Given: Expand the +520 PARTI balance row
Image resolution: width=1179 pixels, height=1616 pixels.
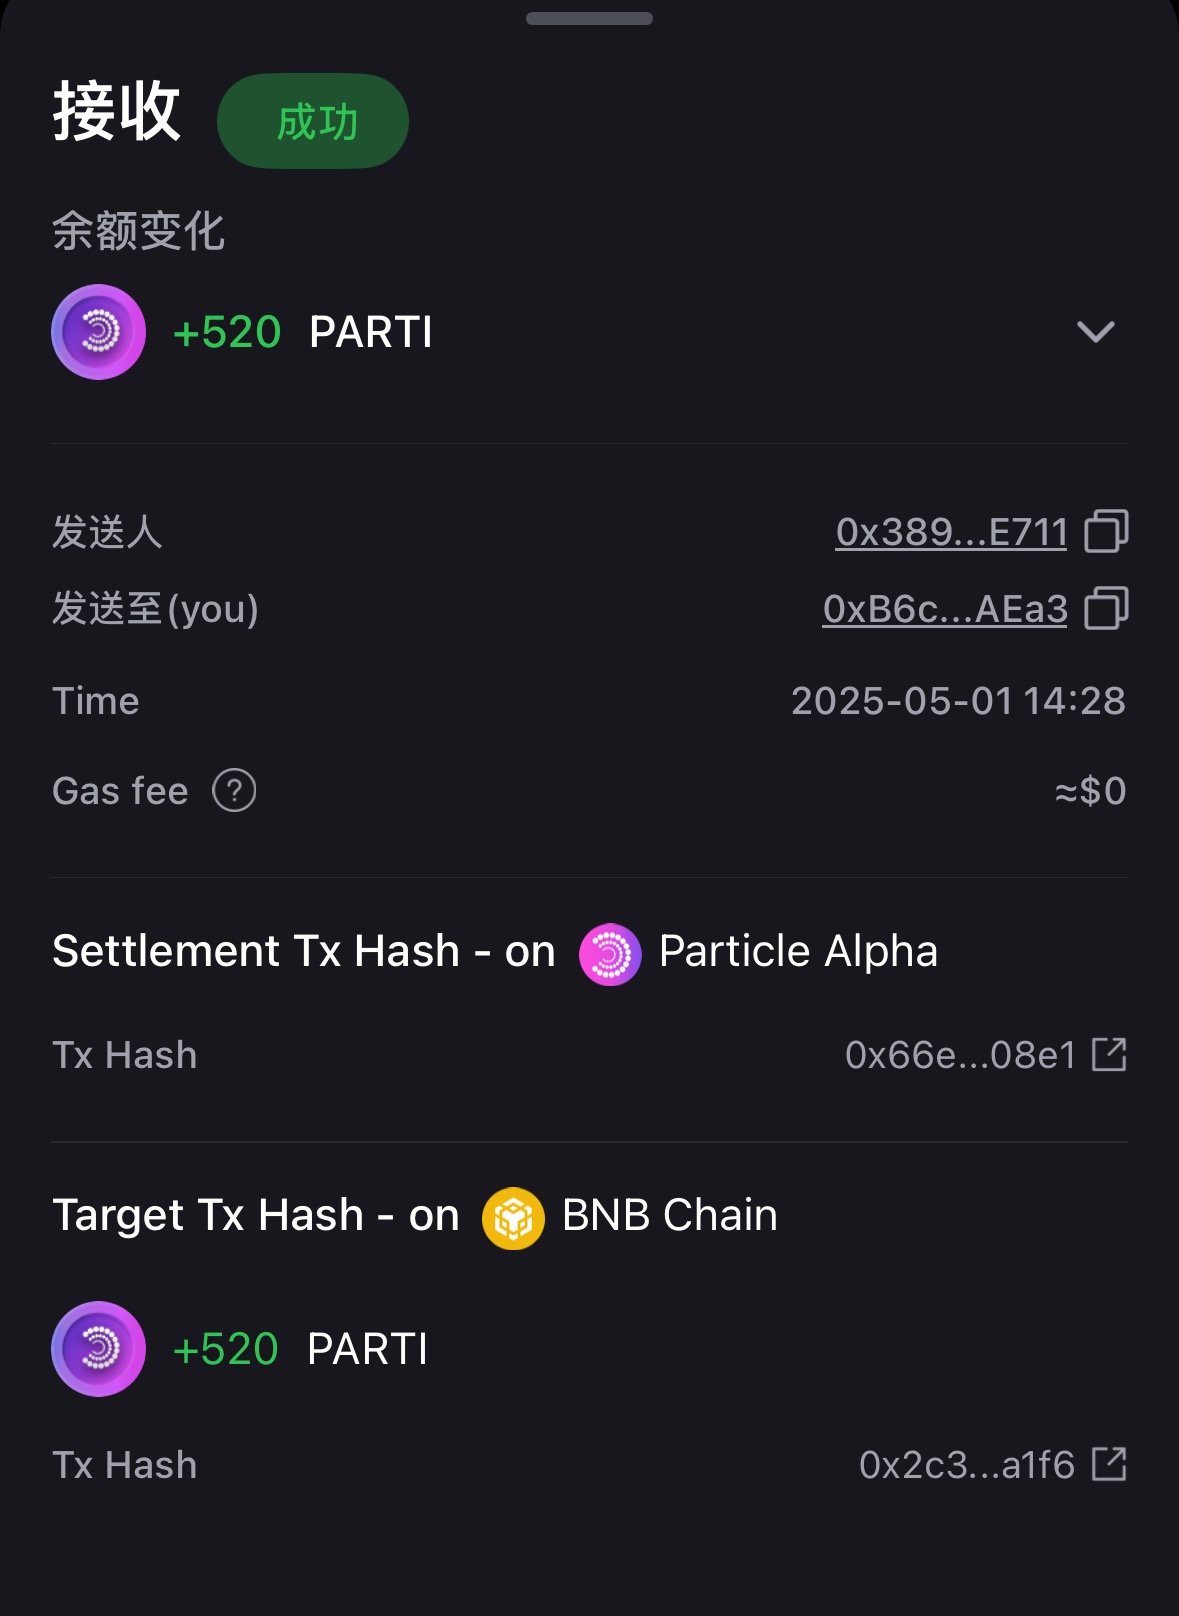Looking at the screenshot, I should coord(589,332).
